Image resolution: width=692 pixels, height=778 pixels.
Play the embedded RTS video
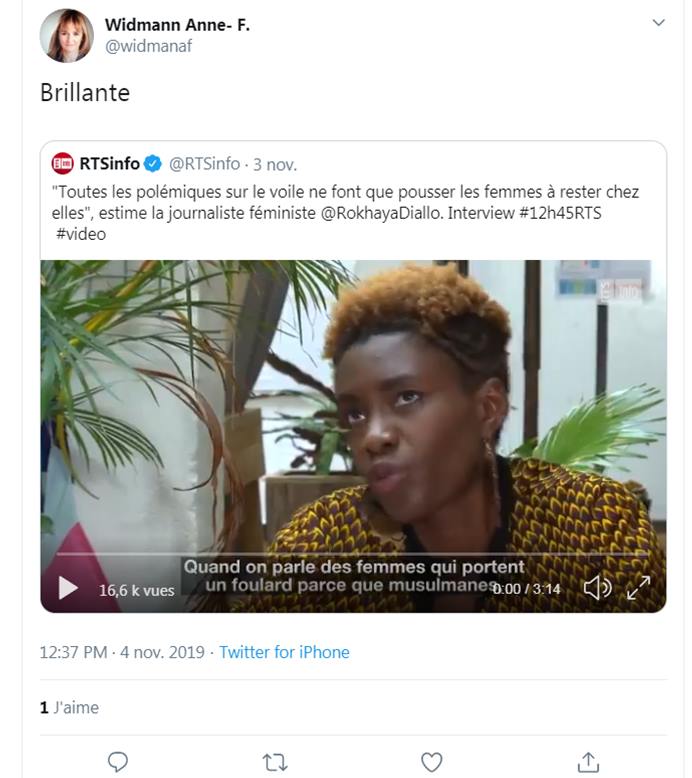tap(67, 588)
